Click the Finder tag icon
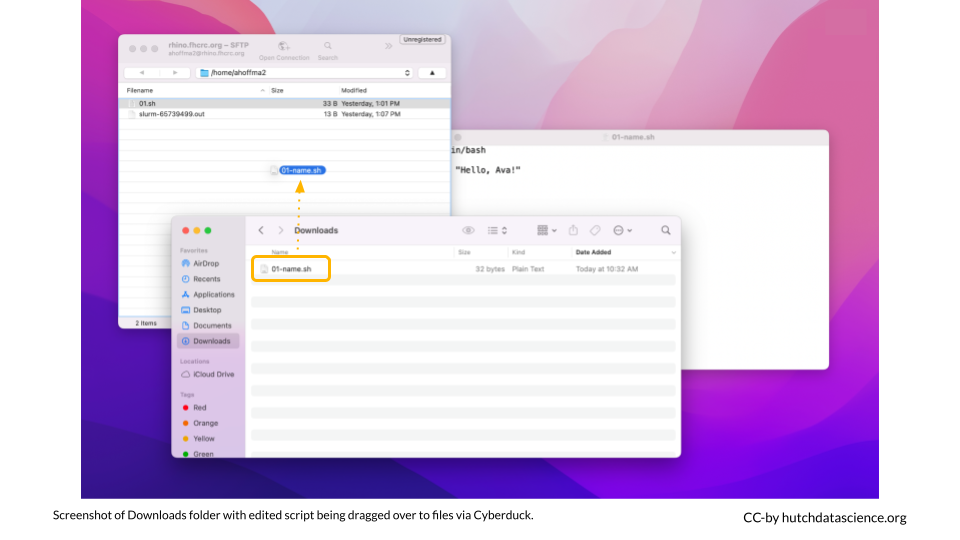The height and width of the screenshot is (540, 960). point(595,230)
